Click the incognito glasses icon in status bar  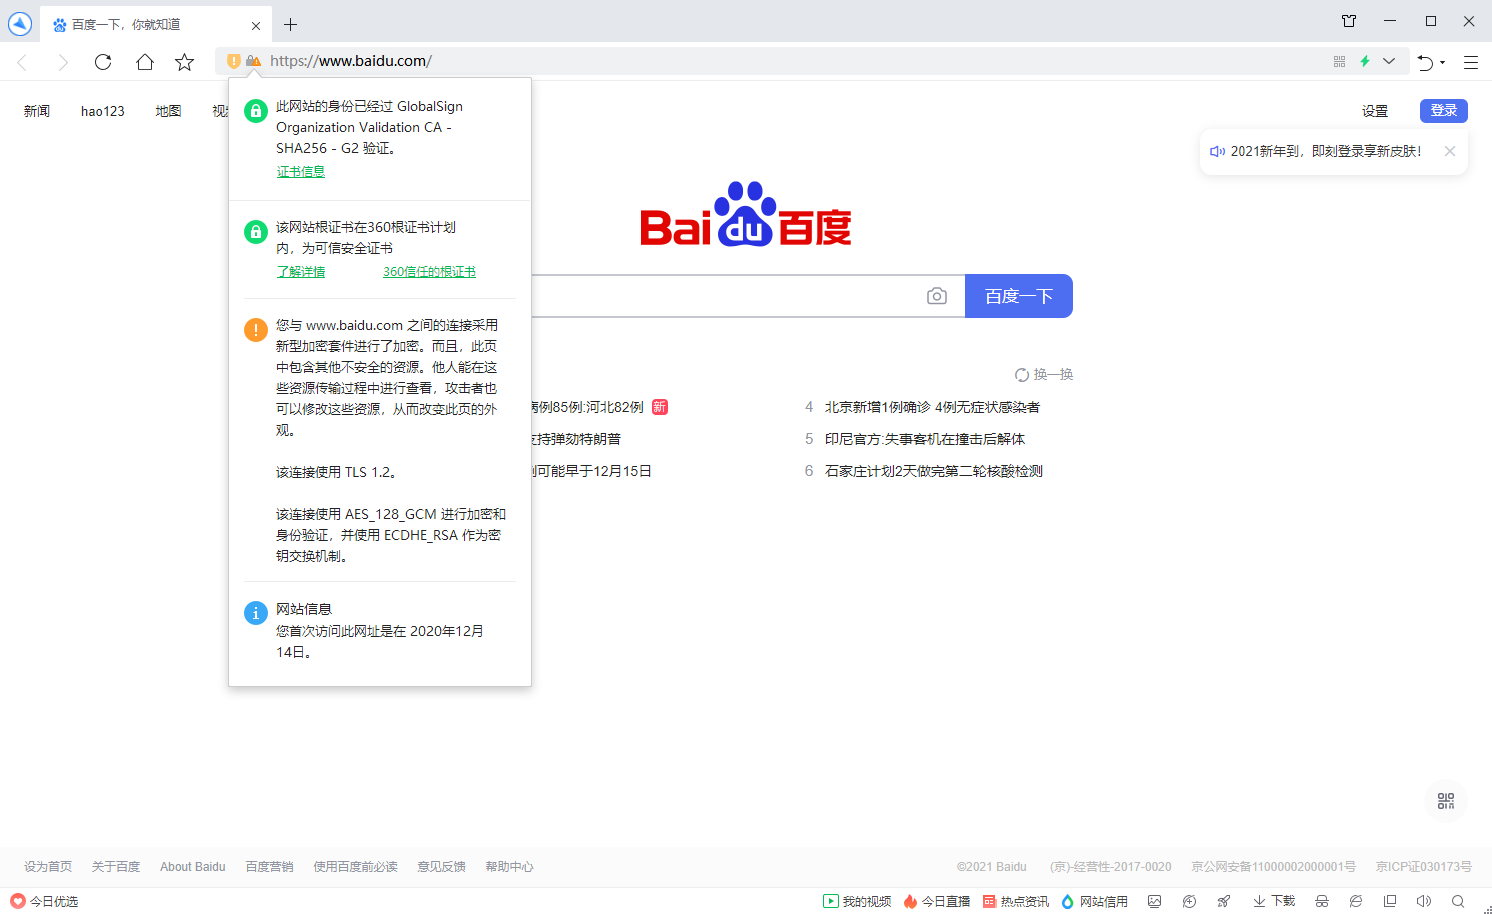[x=1322, y=901]
